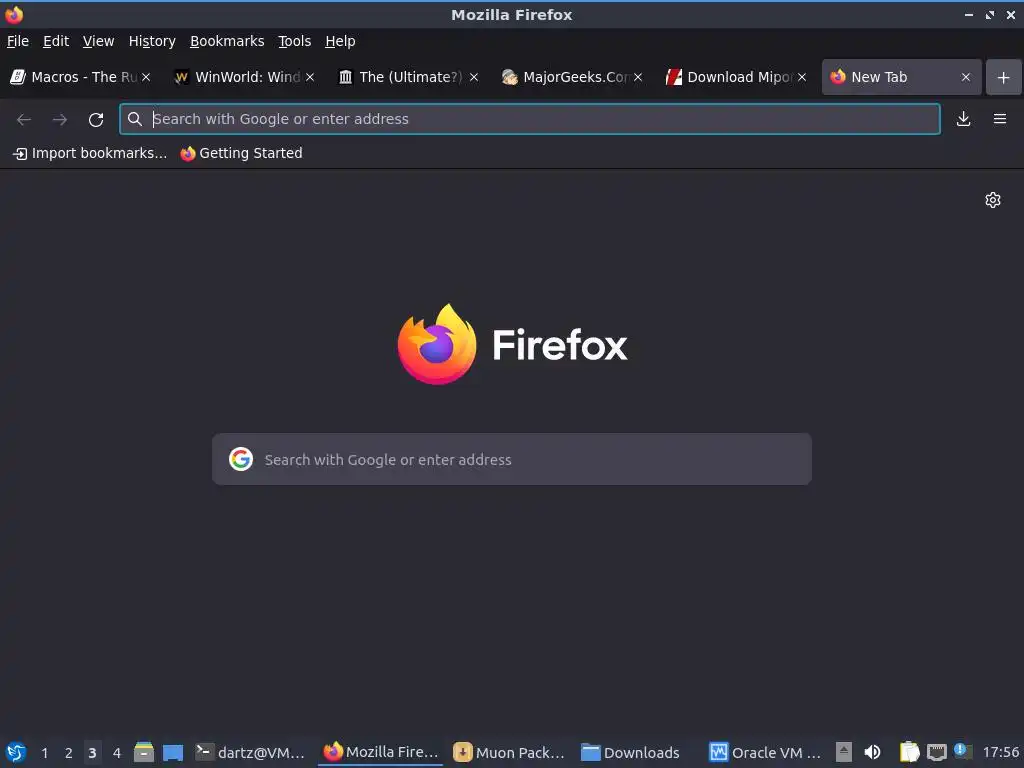Switch to workspace 1
Viewport: 1024px width, 768px height.
[44, 753]
